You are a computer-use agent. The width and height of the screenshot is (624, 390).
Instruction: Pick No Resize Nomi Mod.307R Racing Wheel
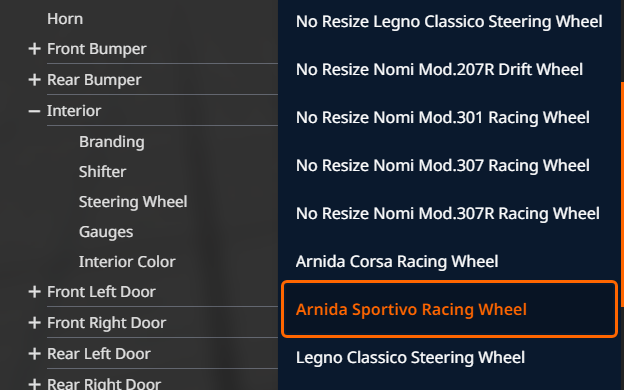(x=448, y=214)
